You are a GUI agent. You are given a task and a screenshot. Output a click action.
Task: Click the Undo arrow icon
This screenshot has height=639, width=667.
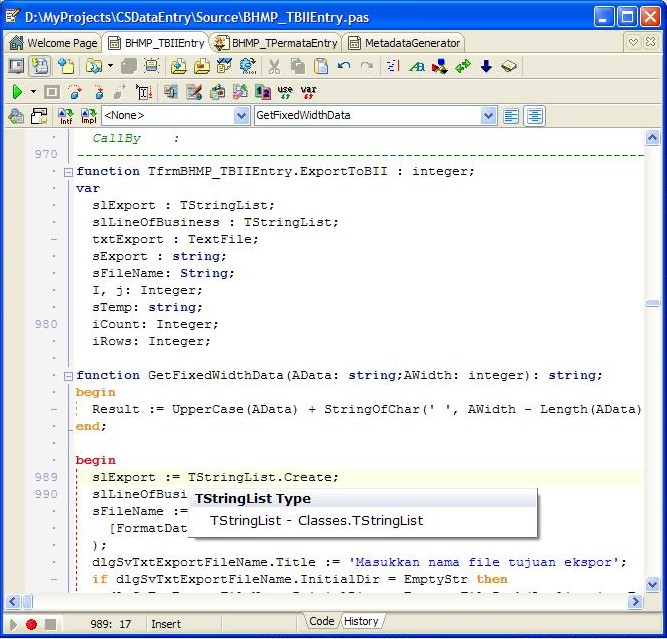click(344, 66)
